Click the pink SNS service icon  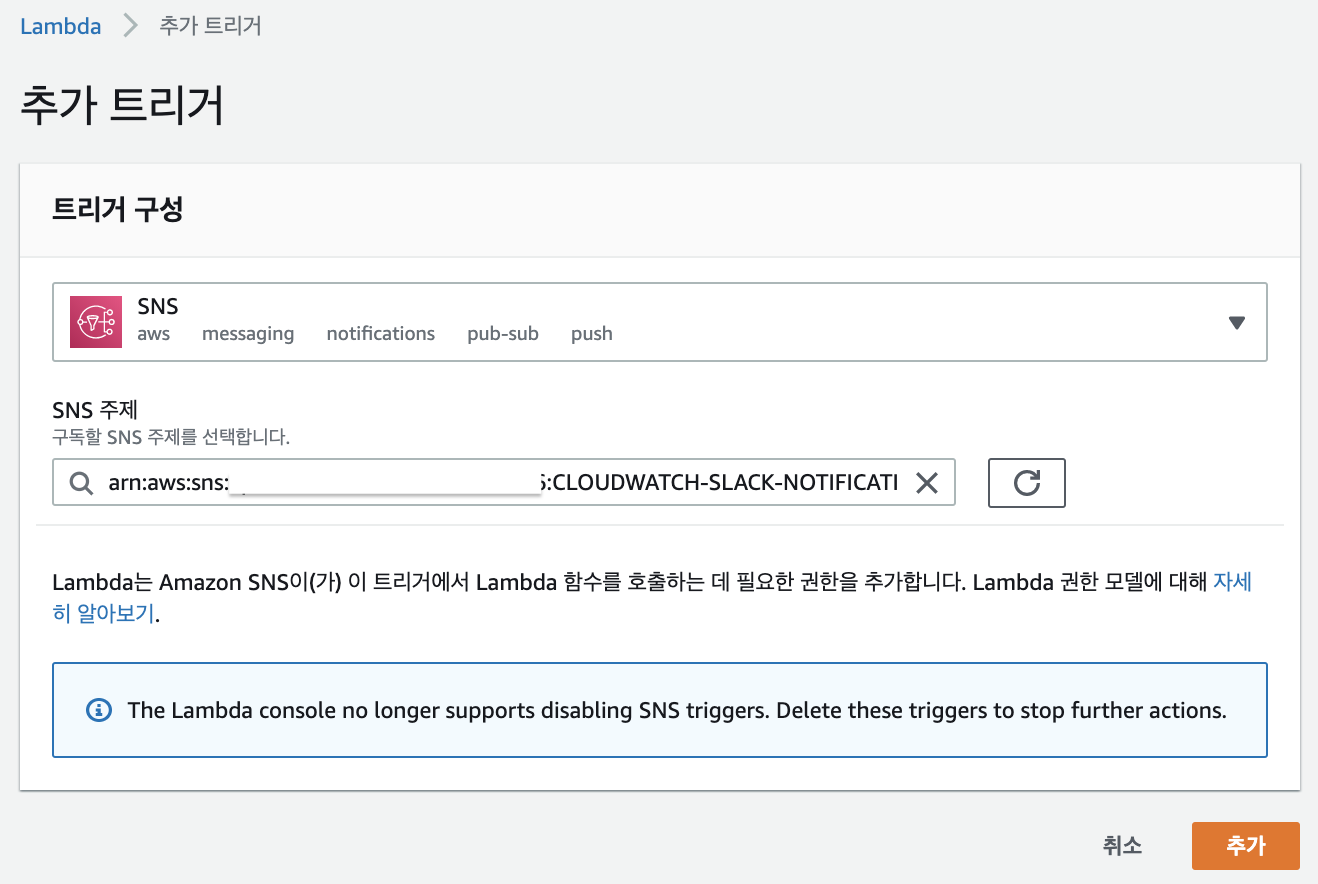(96, 322)
